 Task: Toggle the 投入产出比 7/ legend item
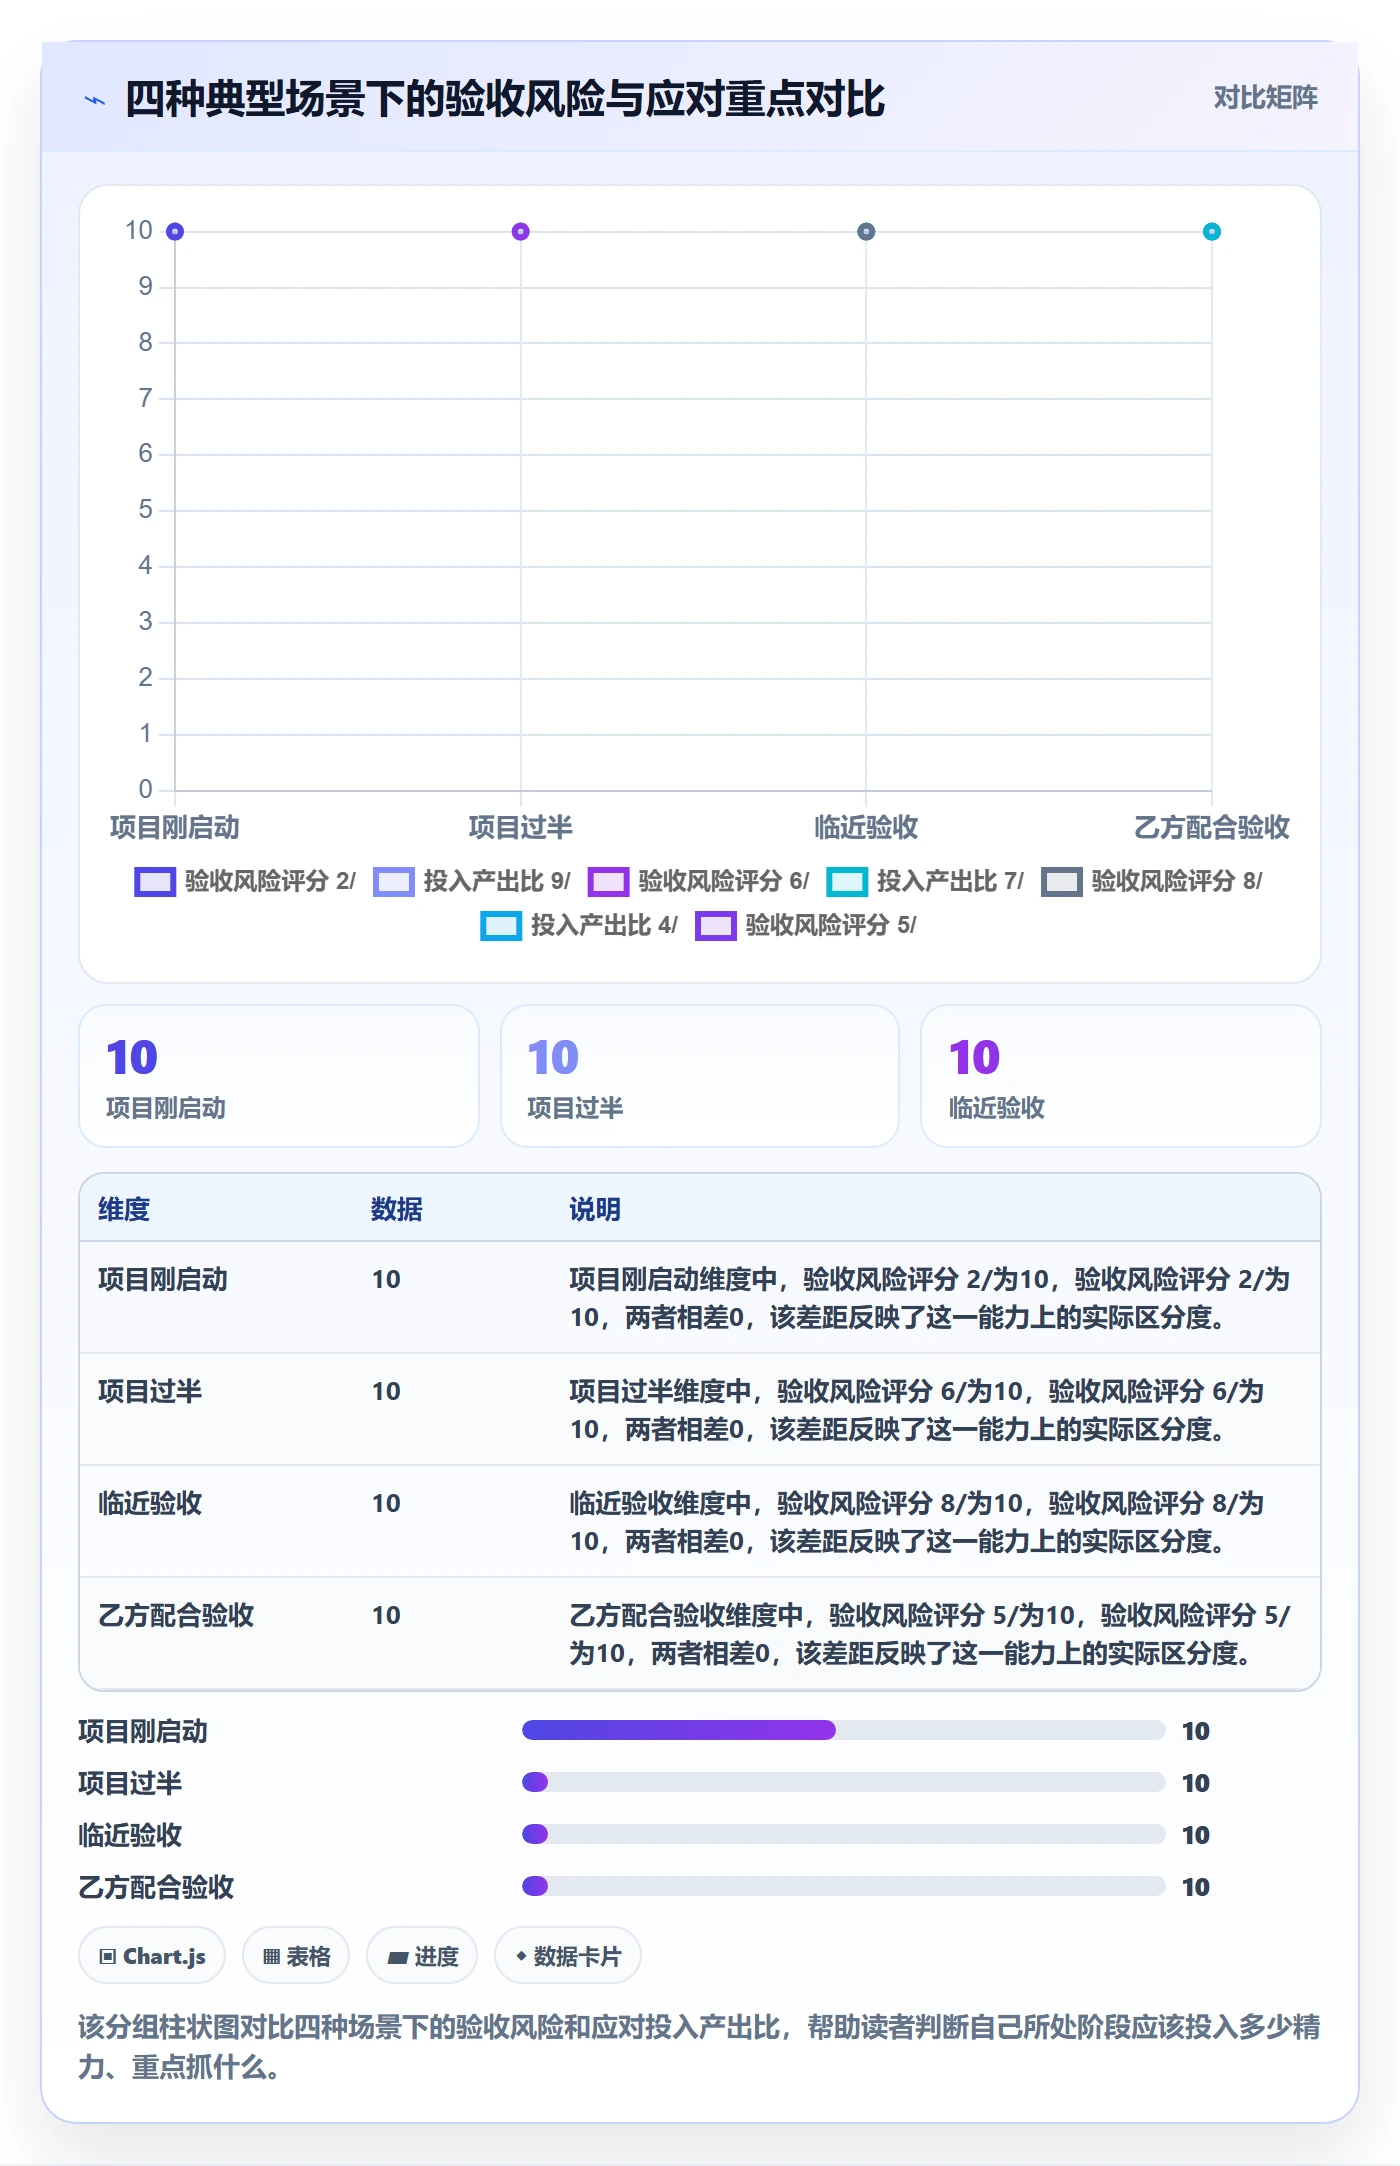(x=926, y=881)
